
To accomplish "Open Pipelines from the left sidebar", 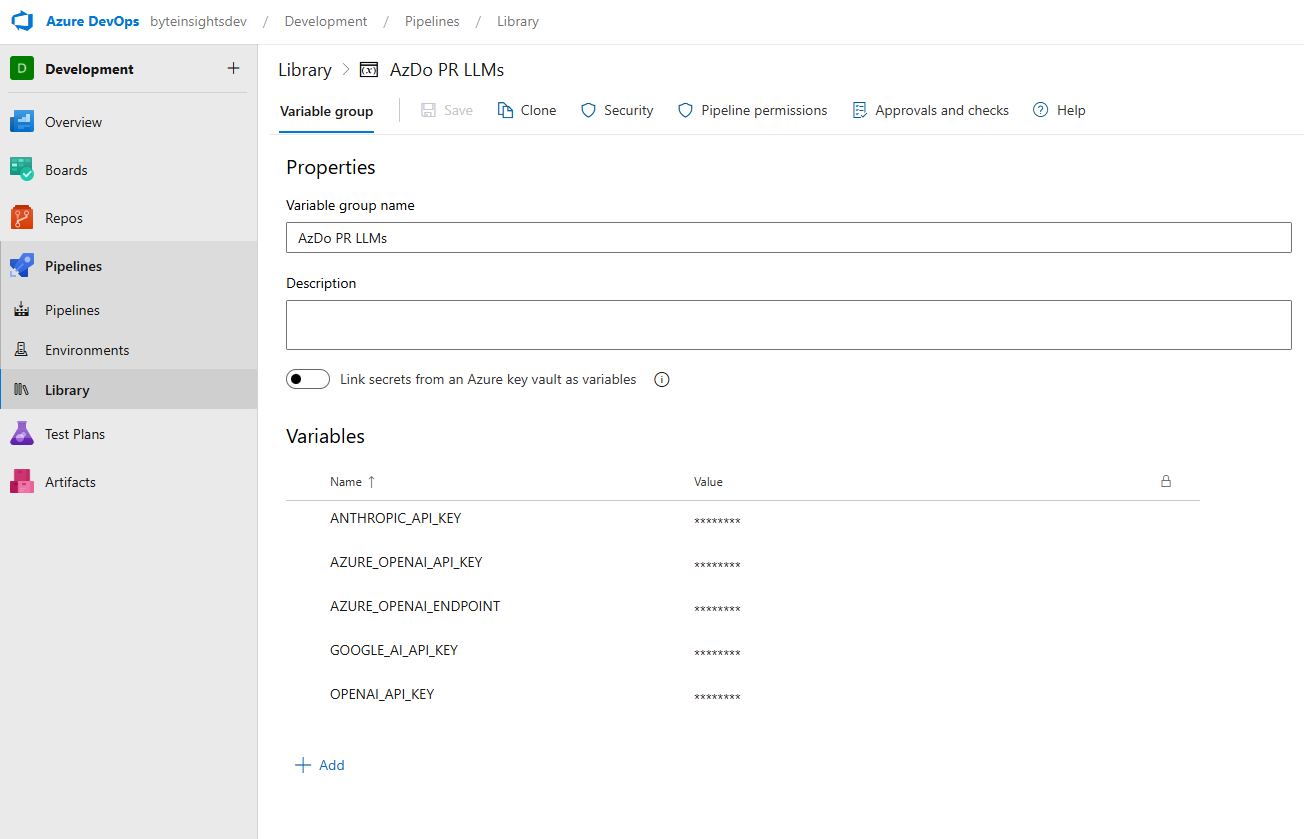I will coord(75,265).
